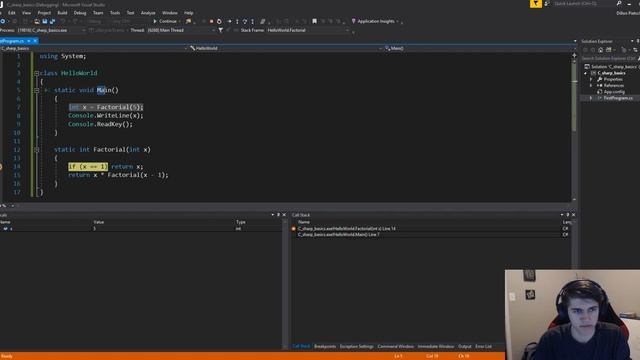Open the Debug menu
The height and width of the screenshot is (360, 640).
tap(80, 13)
